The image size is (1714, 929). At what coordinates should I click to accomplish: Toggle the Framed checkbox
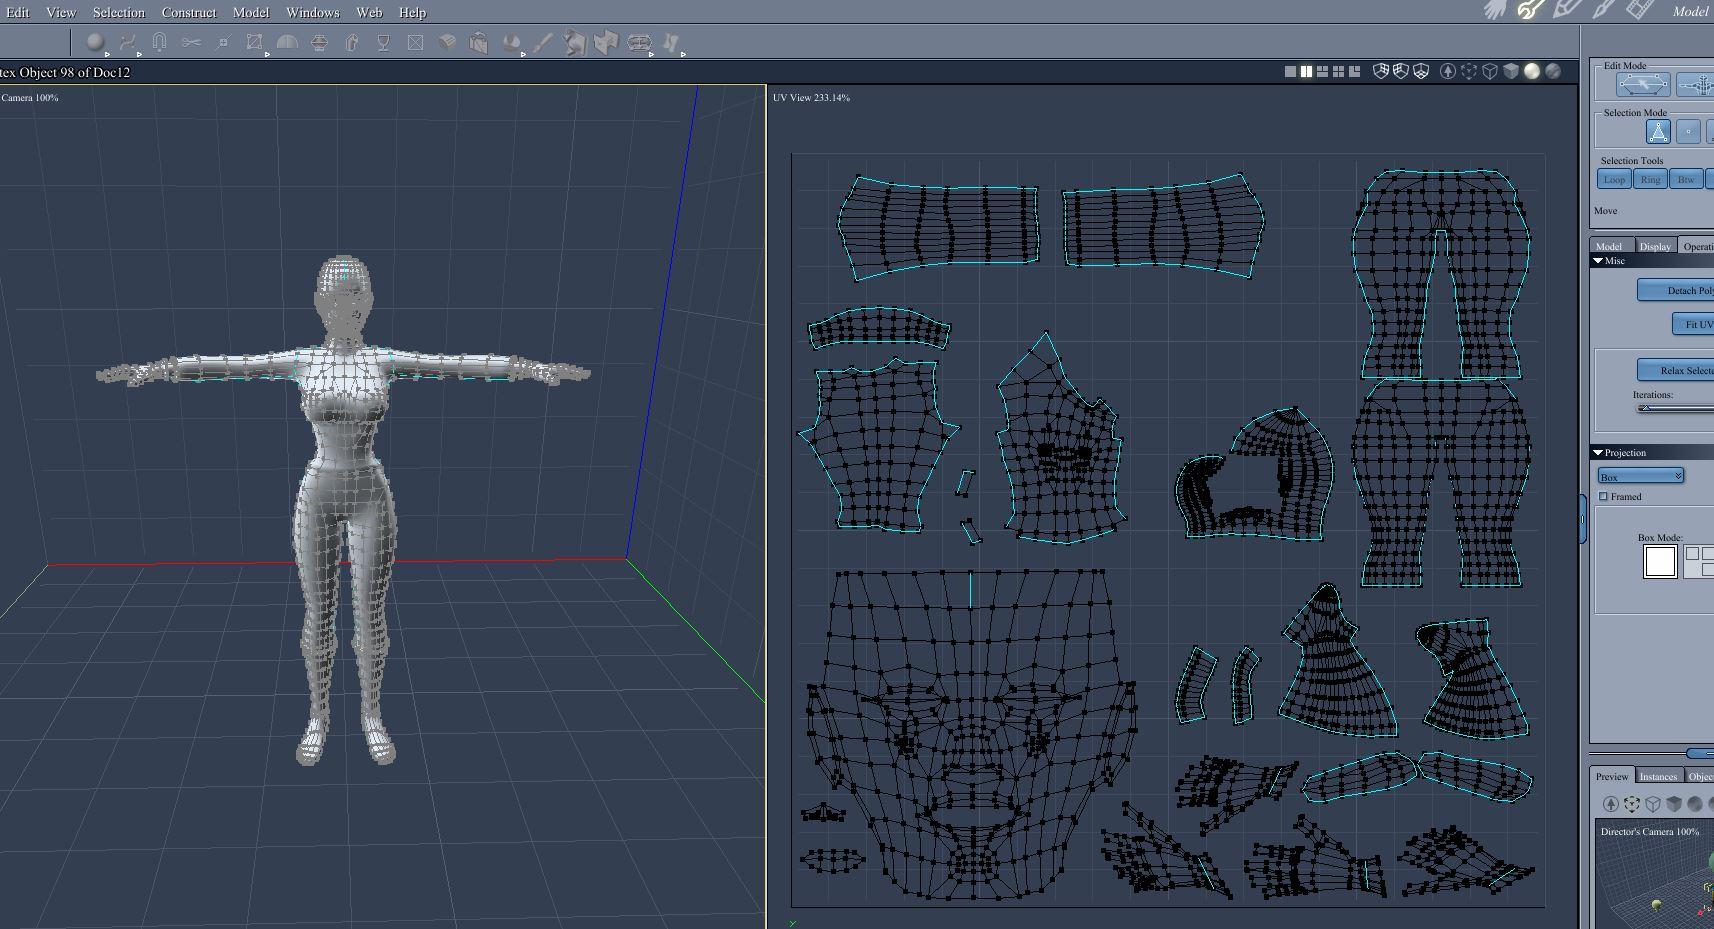(1604, 497)
